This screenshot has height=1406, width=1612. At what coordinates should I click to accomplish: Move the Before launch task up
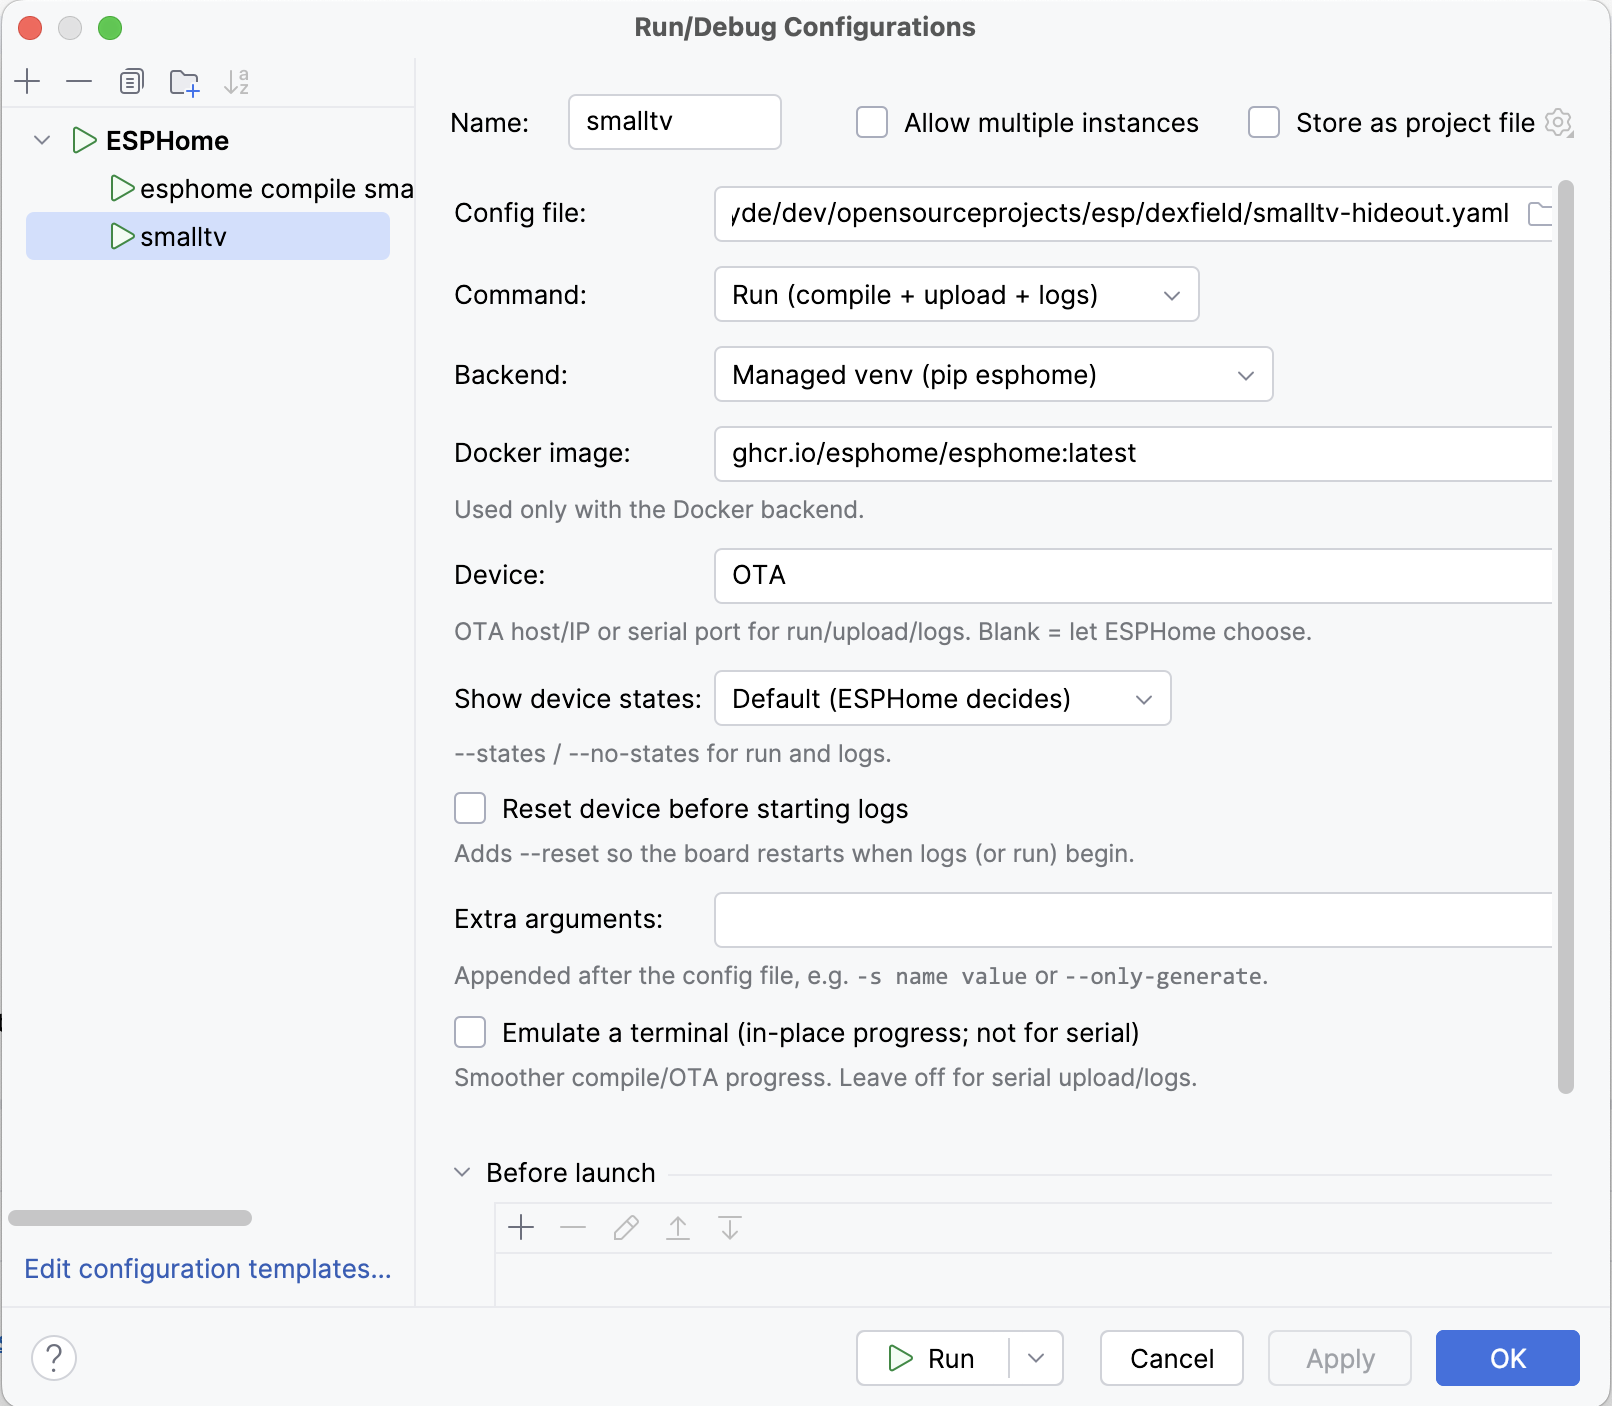678,1227
